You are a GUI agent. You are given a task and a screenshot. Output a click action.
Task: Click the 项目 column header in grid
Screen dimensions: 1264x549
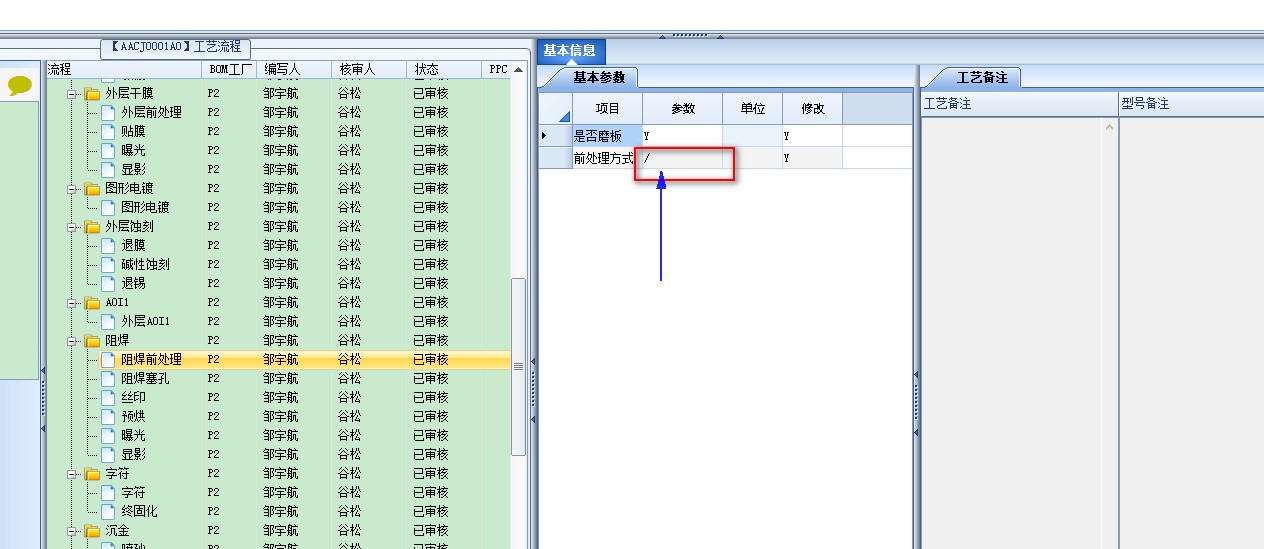[x=607, y=108]
